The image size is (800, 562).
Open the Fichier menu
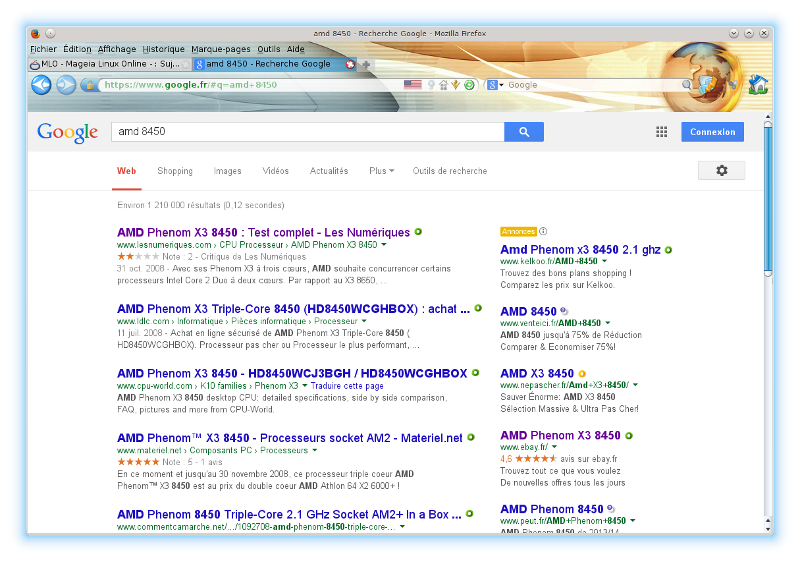pos(43,49)
